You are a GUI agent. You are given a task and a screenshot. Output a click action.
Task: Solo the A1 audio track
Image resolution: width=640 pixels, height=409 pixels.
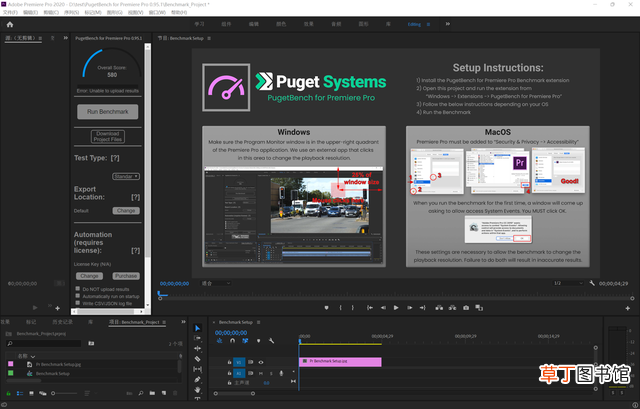pos(271,373)
